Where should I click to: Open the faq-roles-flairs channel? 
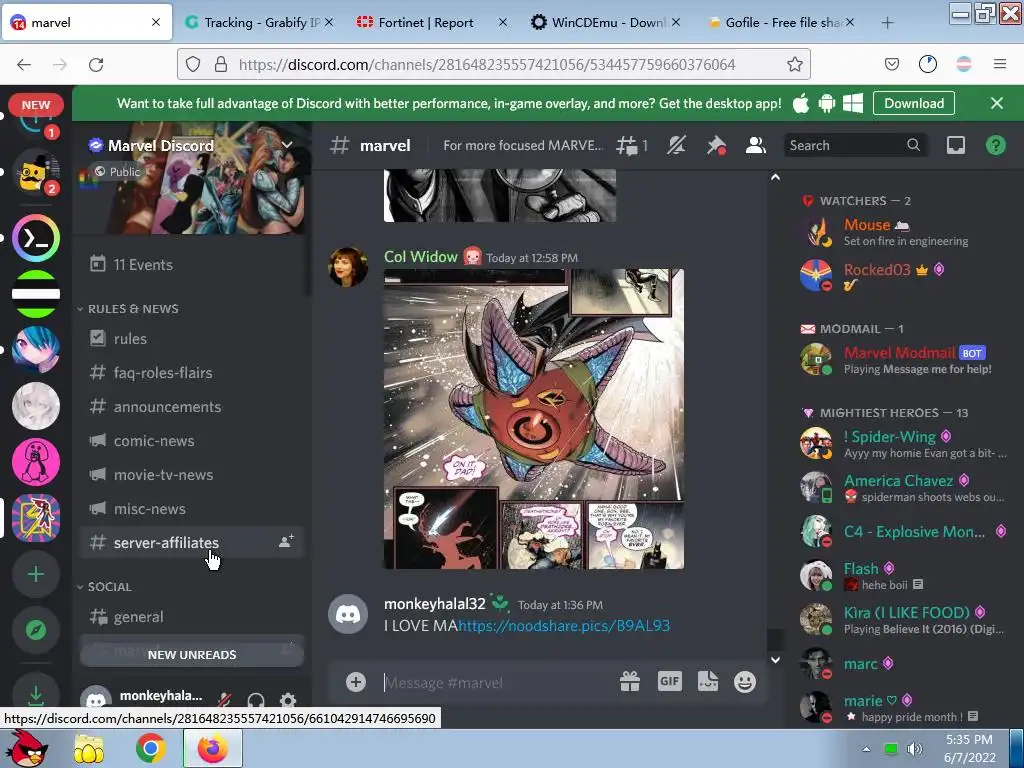(191, 372)
